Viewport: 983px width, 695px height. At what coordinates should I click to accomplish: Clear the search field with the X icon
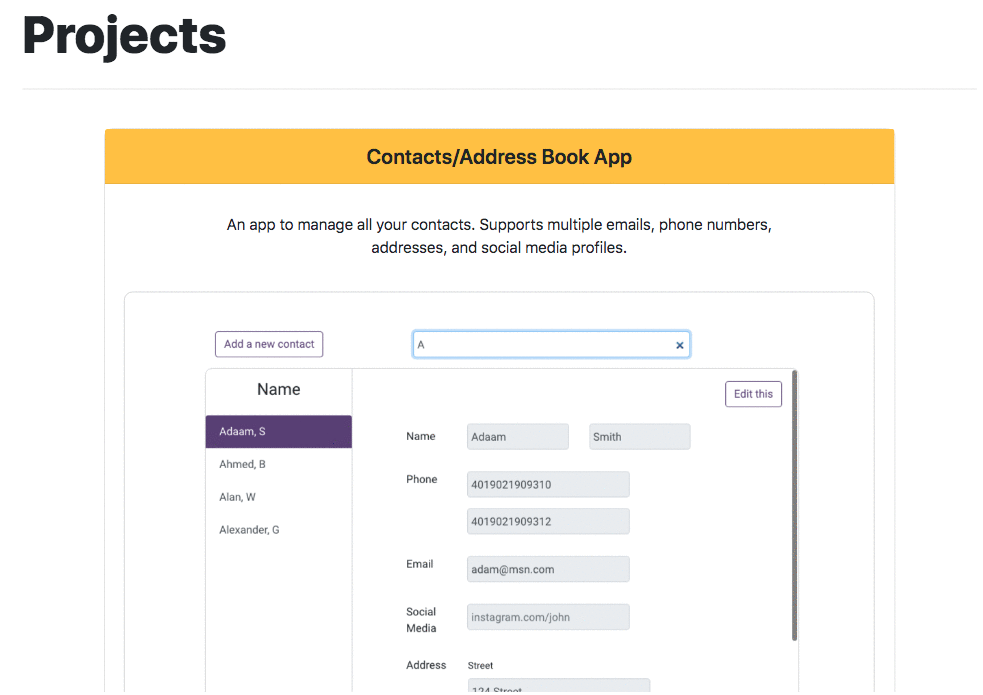point(680,345)
